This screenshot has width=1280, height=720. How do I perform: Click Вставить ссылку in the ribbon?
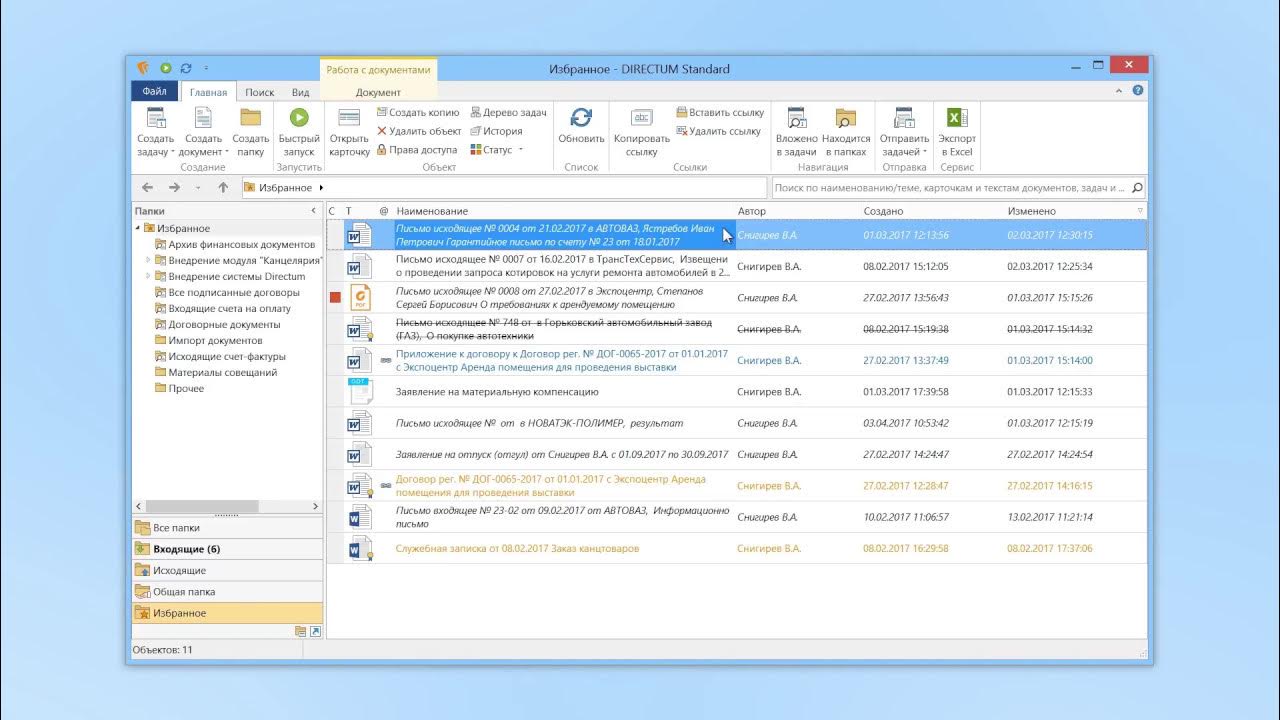tap(720, 113)
